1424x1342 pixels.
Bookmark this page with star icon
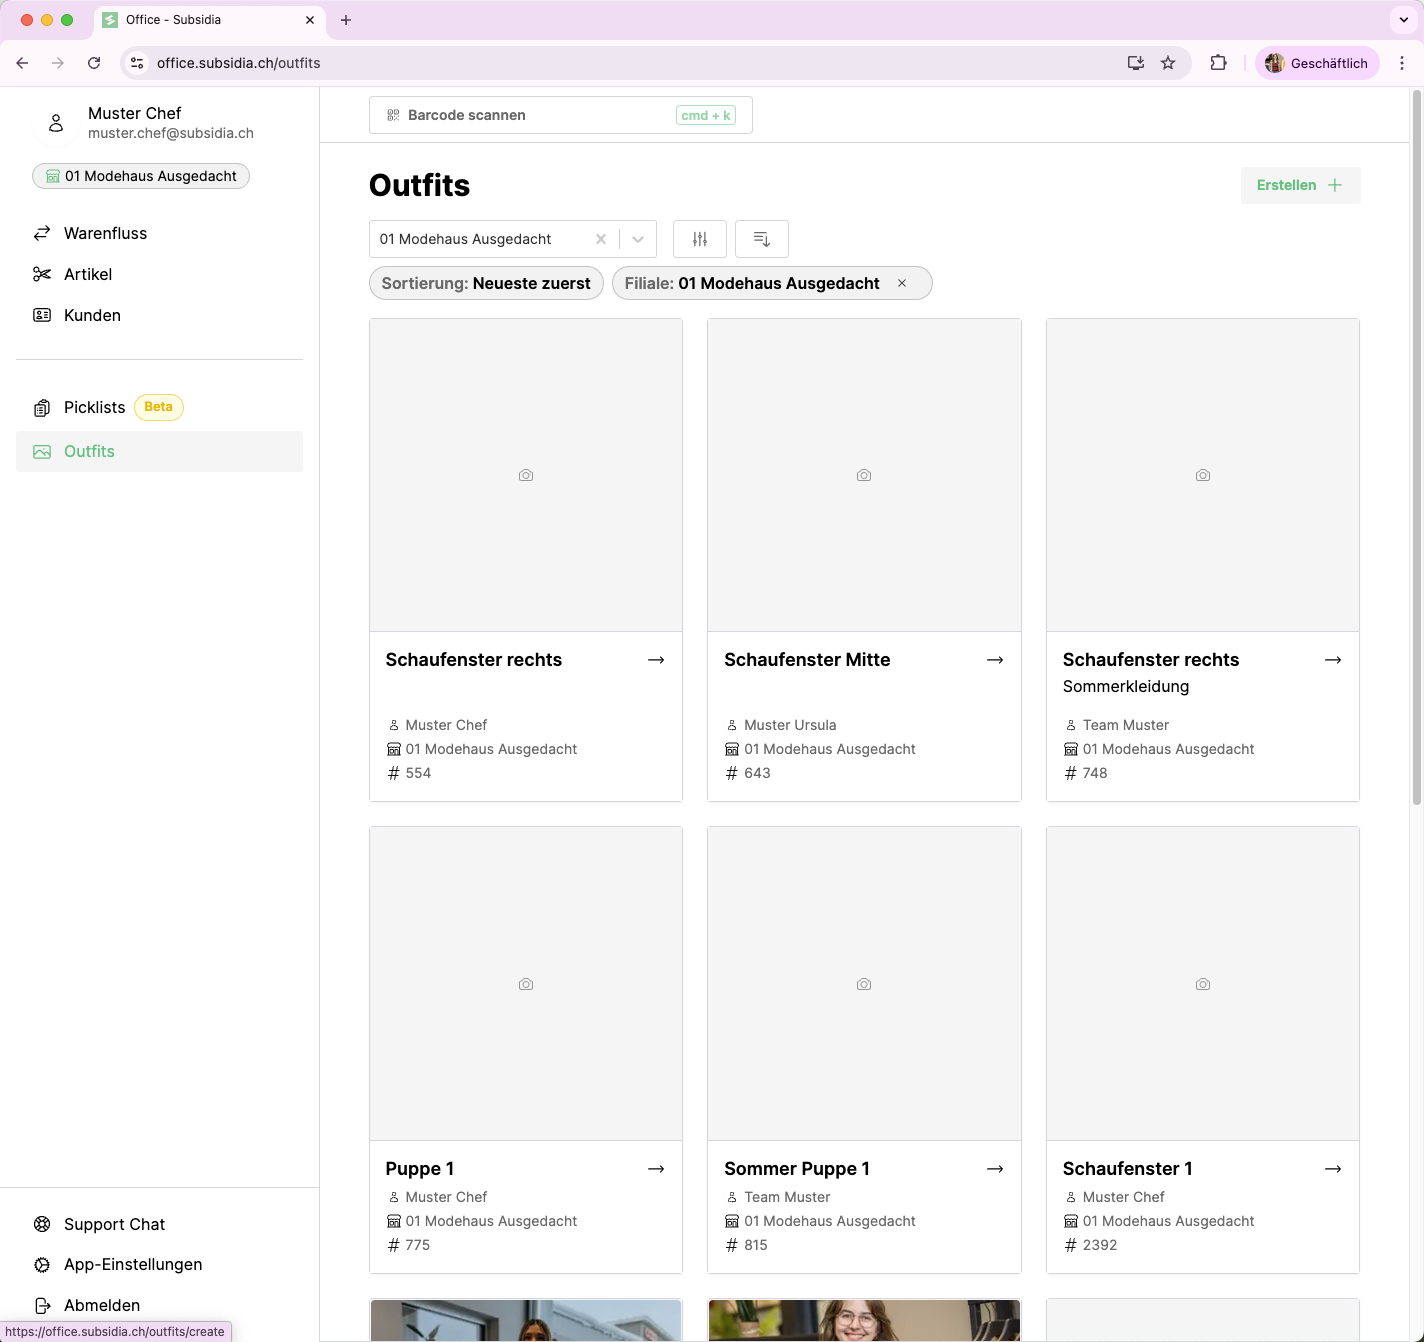1168,63
